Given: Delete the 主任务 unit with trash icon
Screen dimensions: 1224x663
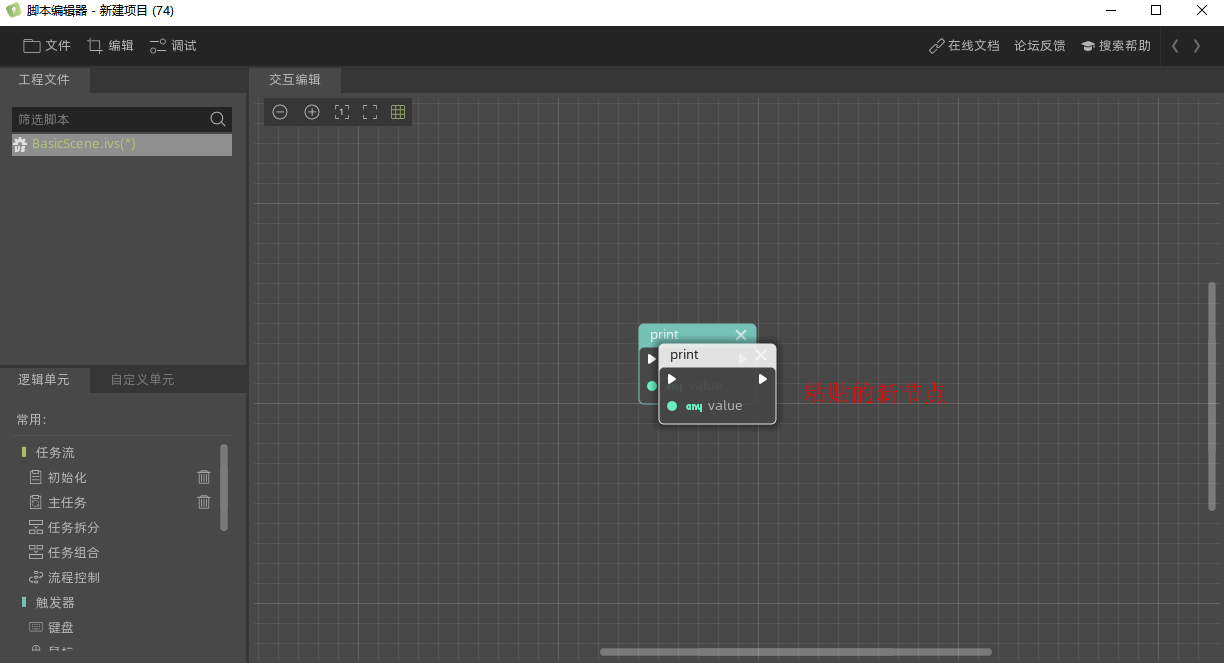Looking at the screenshot, I should coord(204,502).
